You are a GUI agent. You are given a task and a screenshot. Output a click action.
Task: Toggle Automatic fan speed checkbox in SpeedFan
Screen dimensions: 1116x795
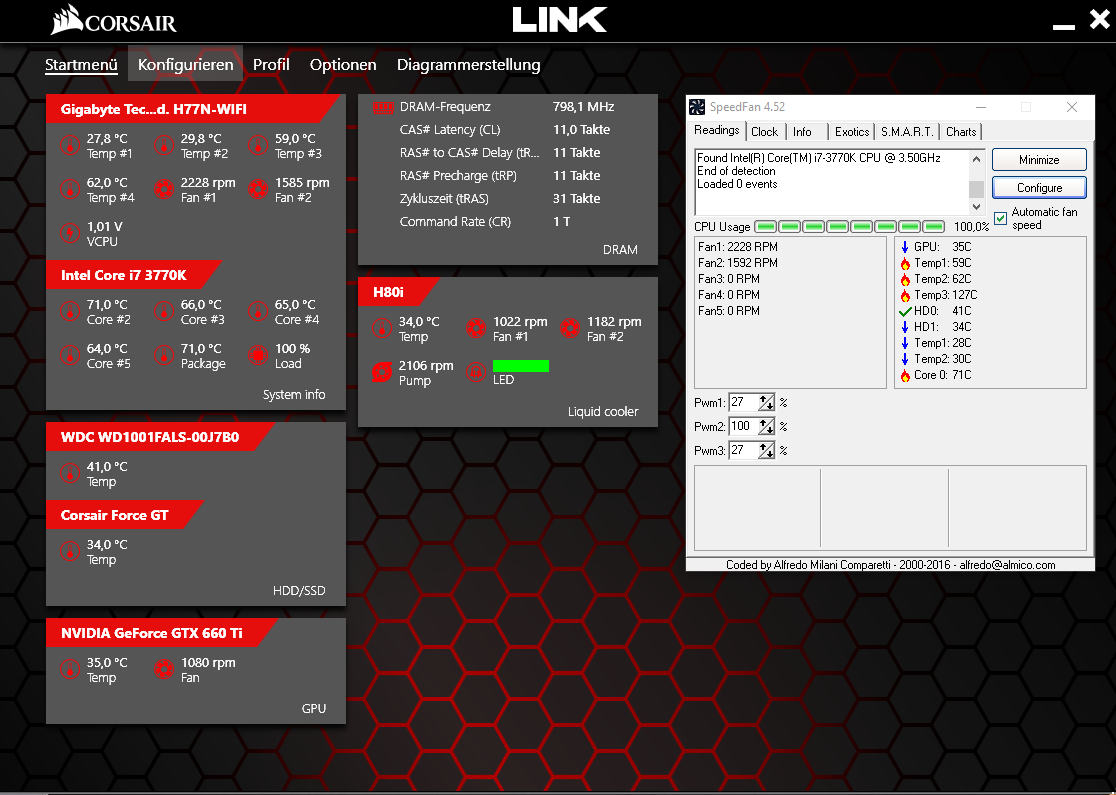[1001, 219]
